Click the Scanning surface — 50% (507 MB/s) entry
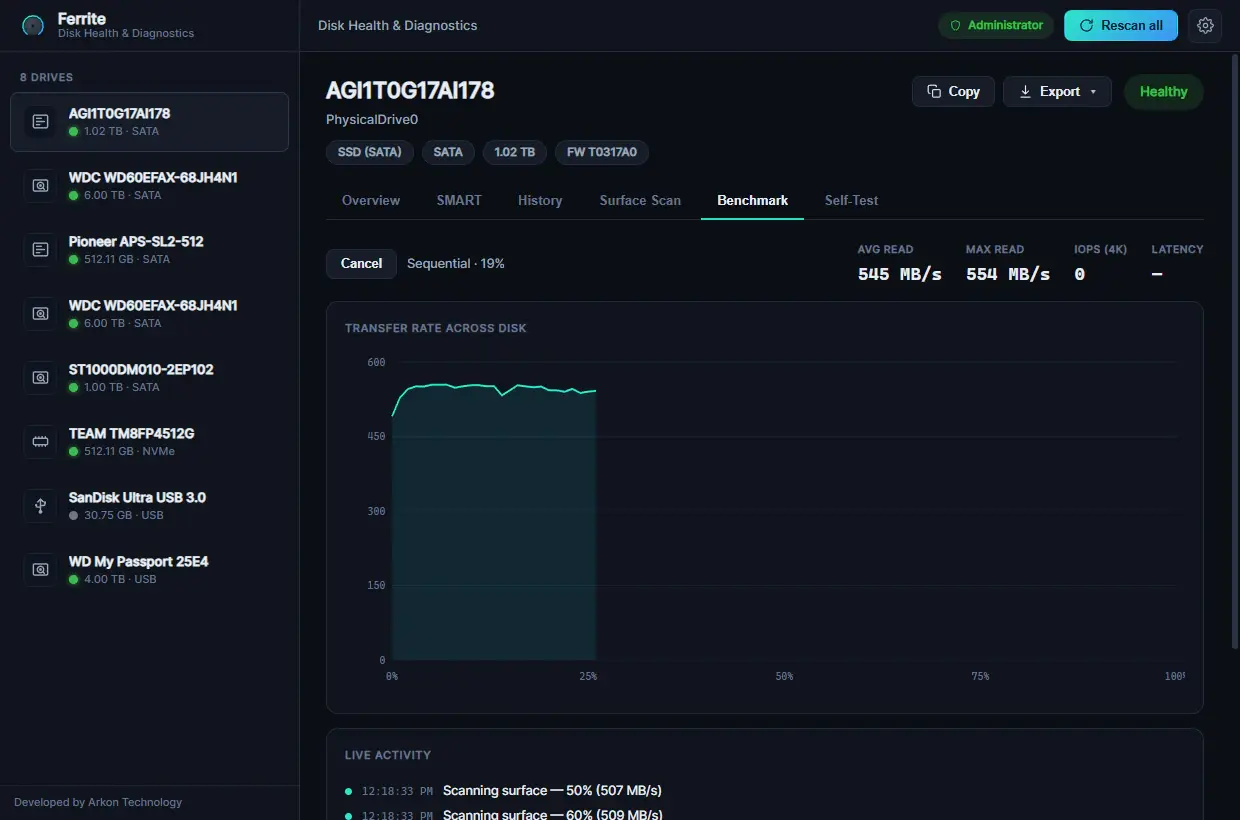 click(x=552, y=790)
